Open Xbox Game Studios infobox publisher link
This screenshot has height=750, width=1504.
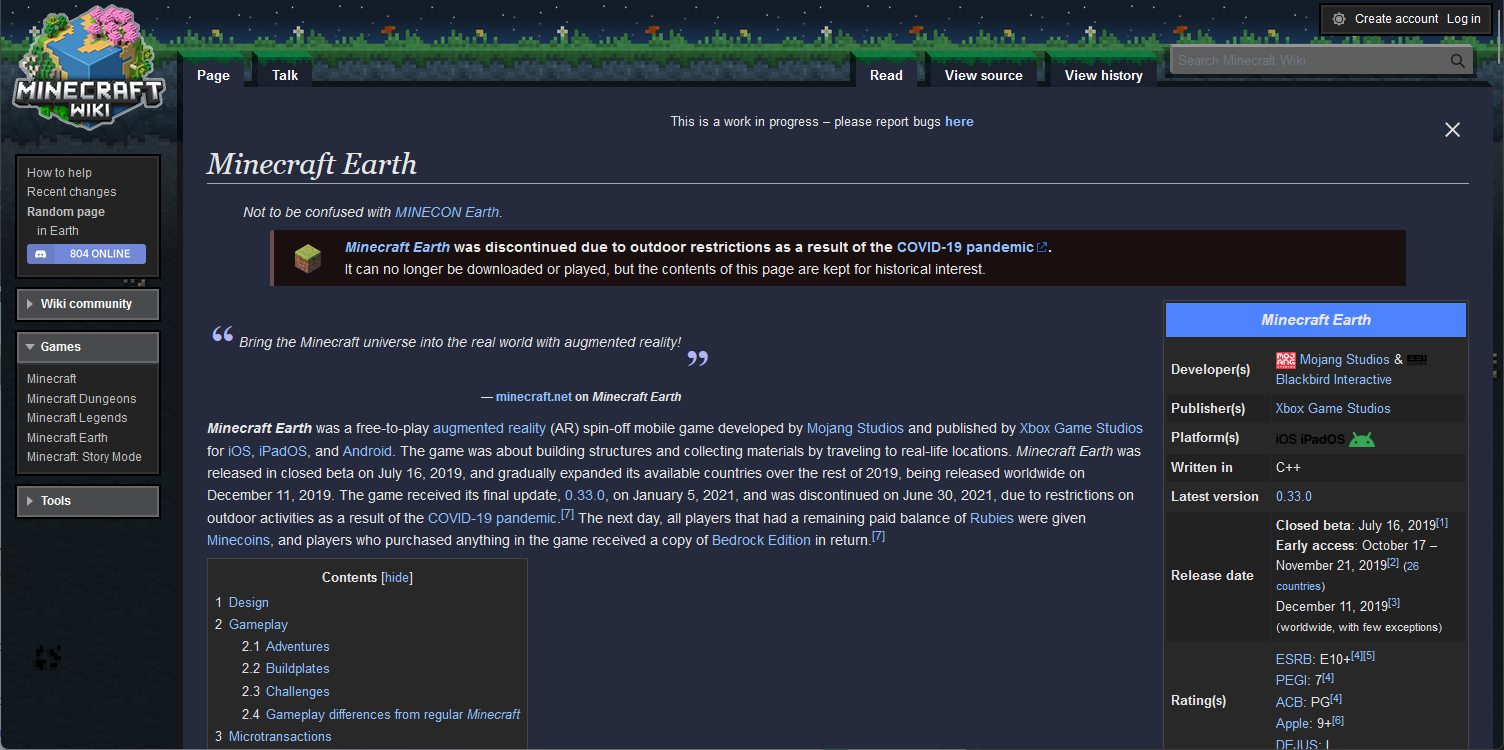tap(1333, 409)
